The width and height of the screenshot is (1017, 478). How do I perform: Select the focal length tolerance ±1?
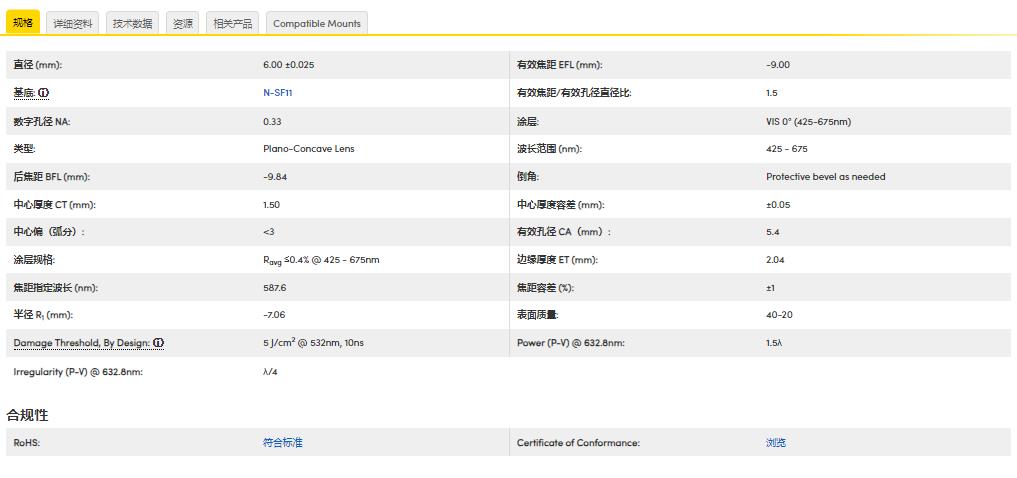point(770,287)
